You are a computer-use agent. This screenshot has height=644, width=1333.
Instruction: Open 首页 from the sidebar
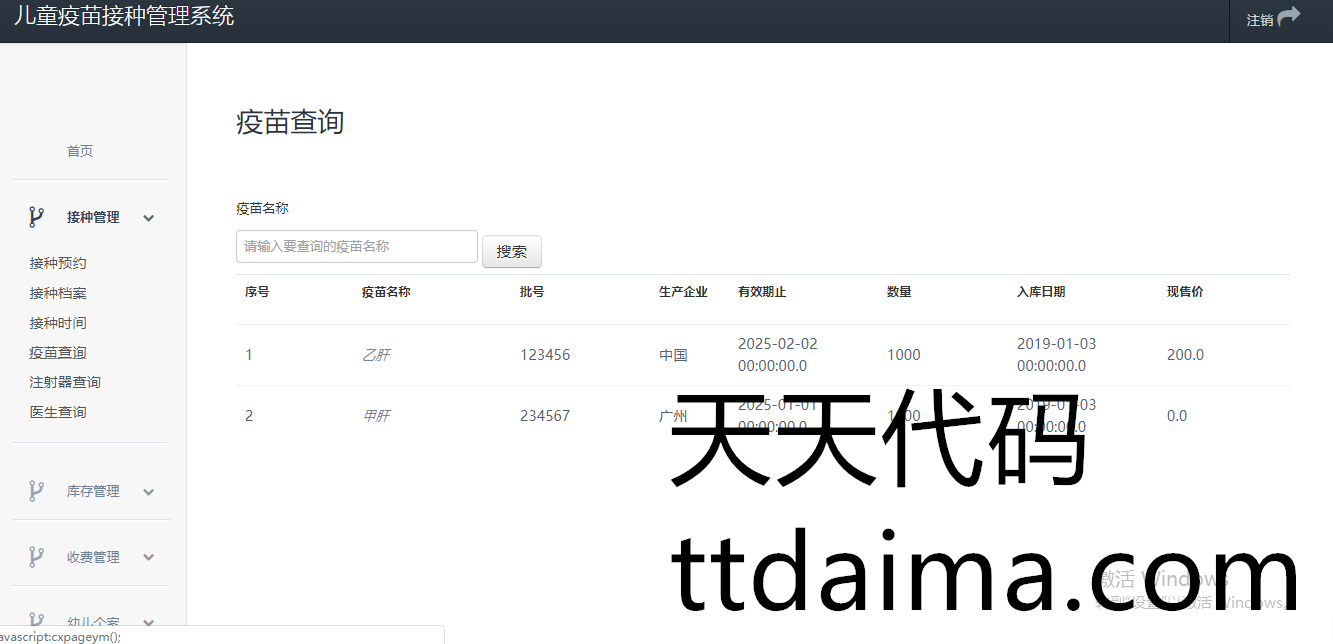[x=80, y=151]
